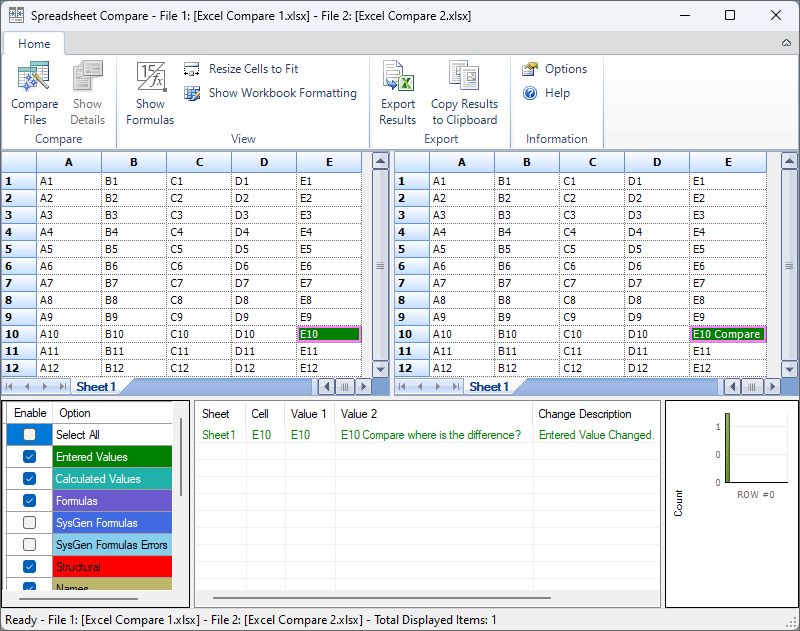Click the options list horizontal scrollbar
The height and width of the screenshot is (631, 800).
78,599
